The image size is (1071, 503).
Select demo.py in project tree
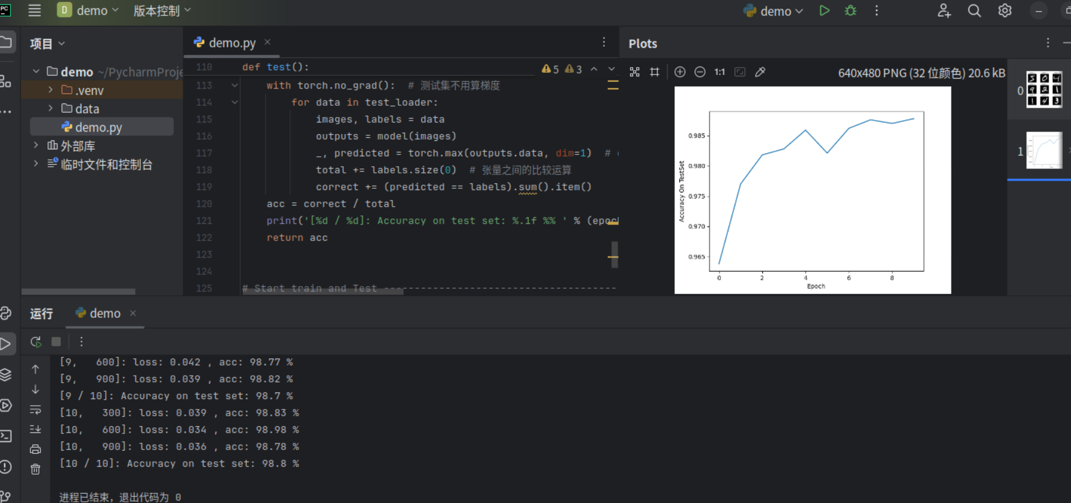(x=101, y=126)
